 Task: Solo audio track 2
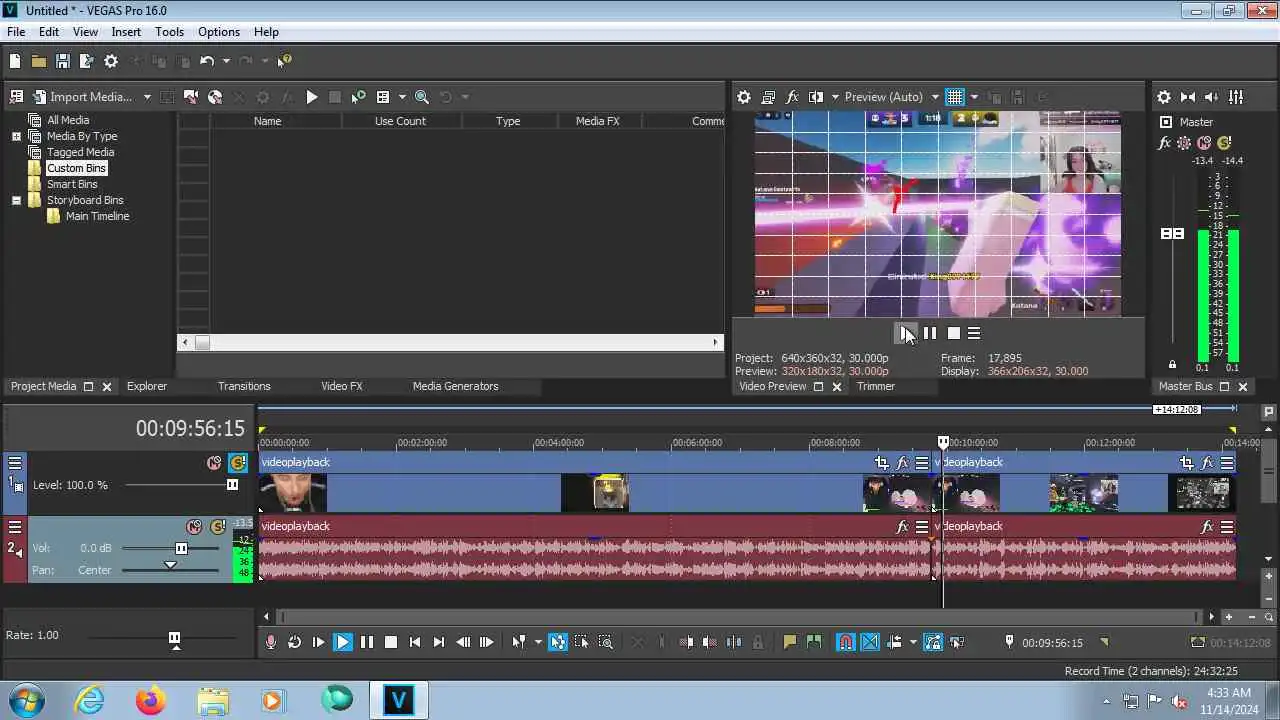pos(218,527)
